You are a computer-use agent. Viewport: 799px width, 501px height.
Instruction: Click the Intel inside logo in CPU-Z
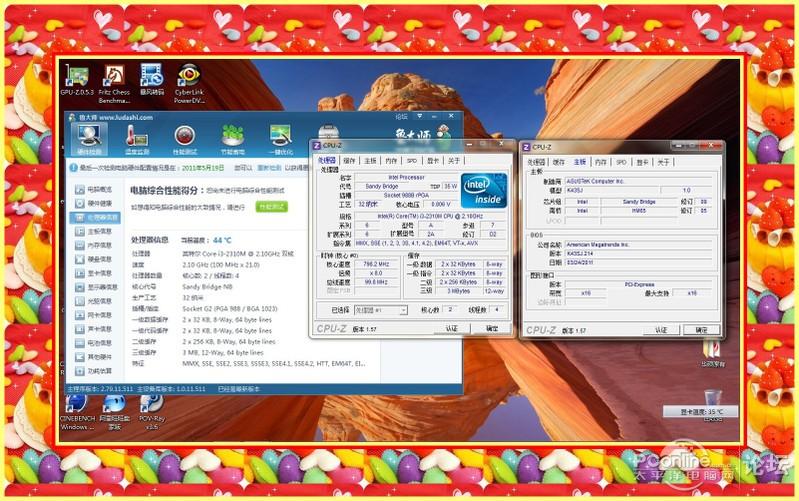pyautogui.click(x=484, y=191)
